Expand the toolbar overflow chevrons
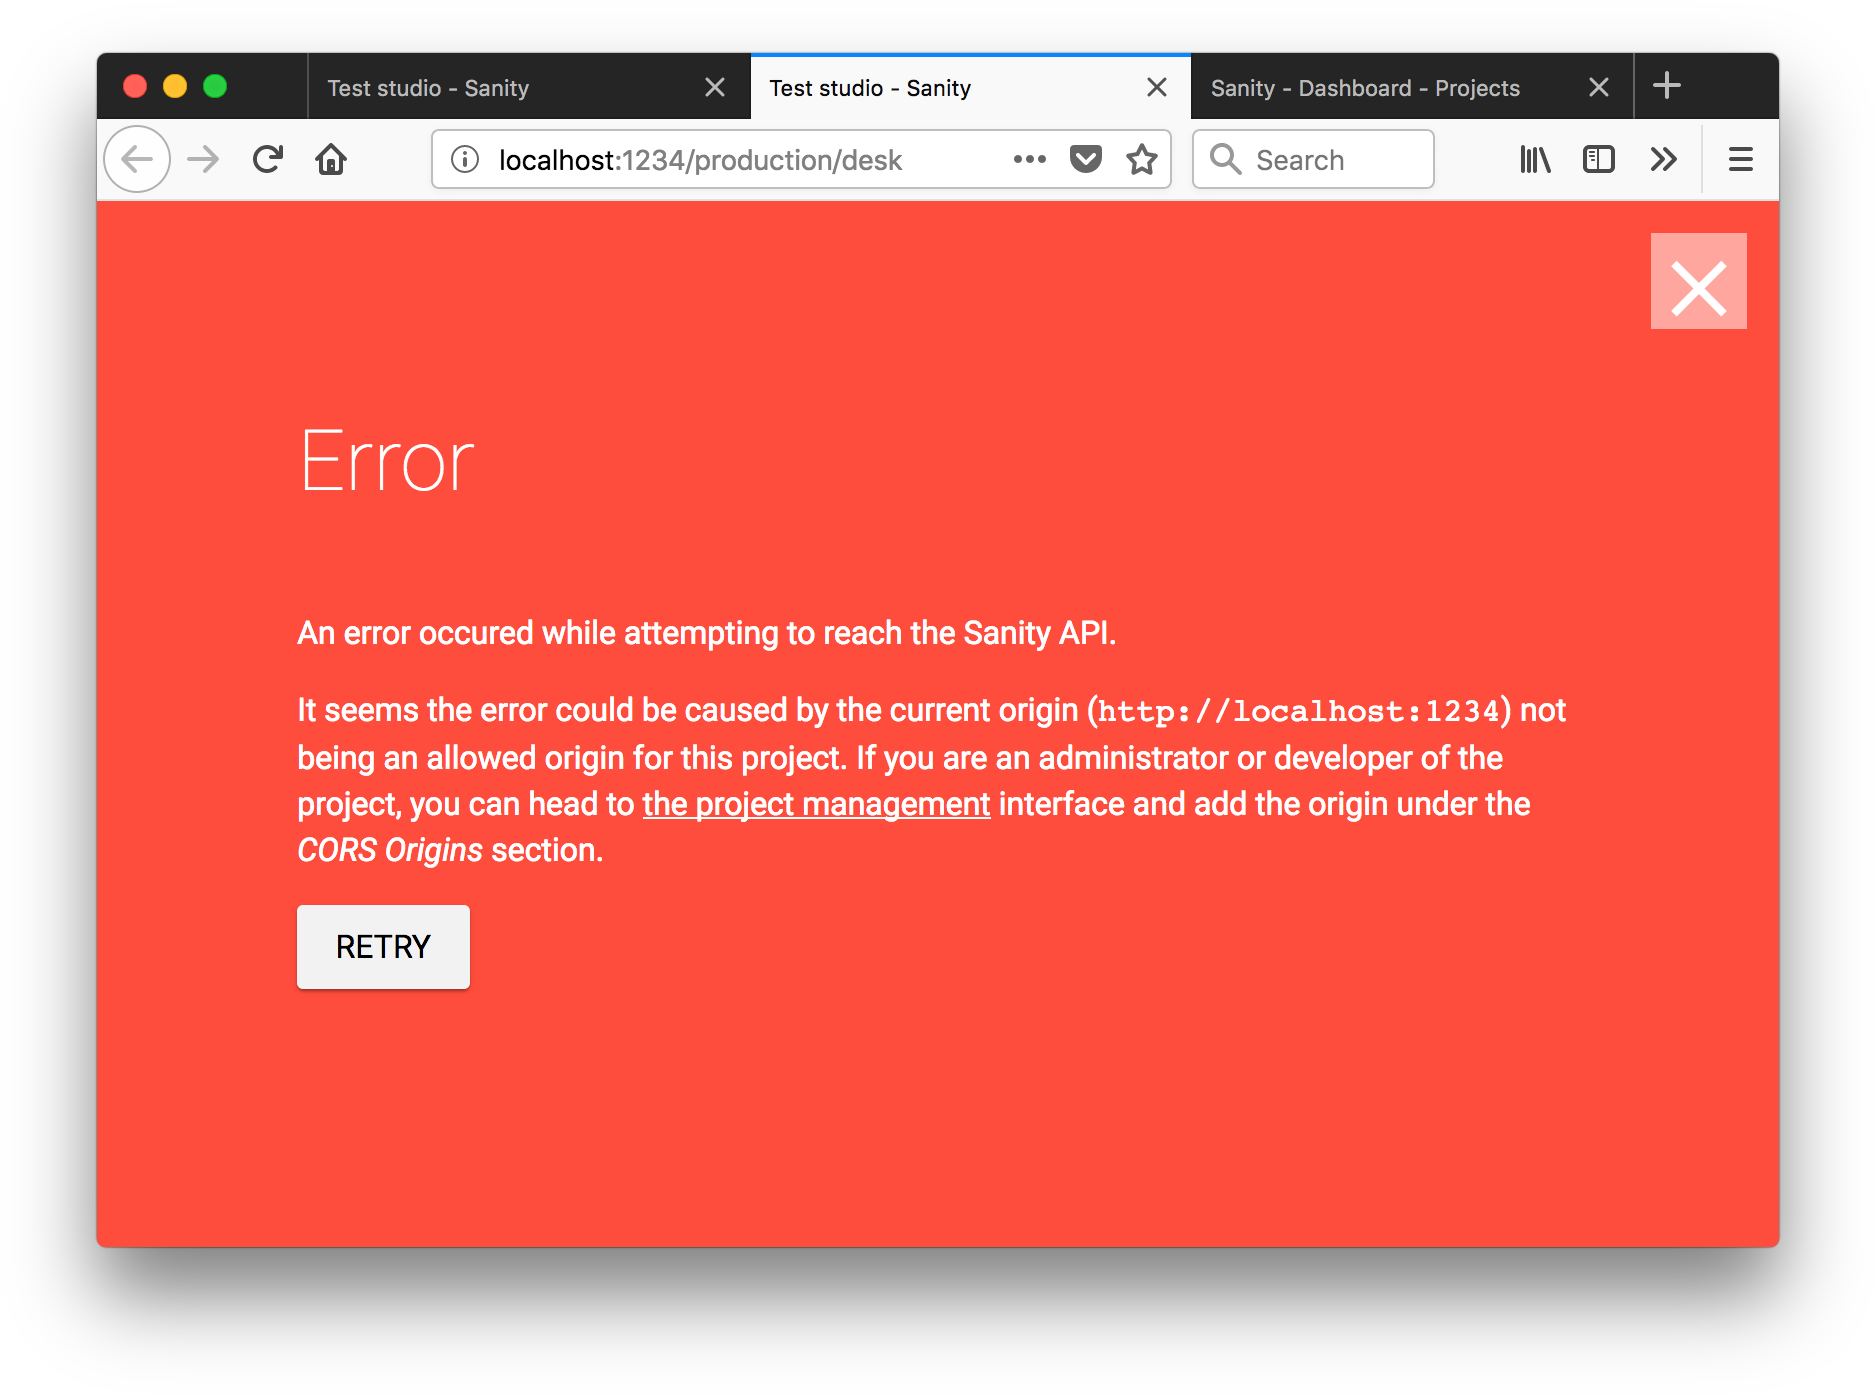This screenshot has height=1395, width=1875. (1663, 159)
